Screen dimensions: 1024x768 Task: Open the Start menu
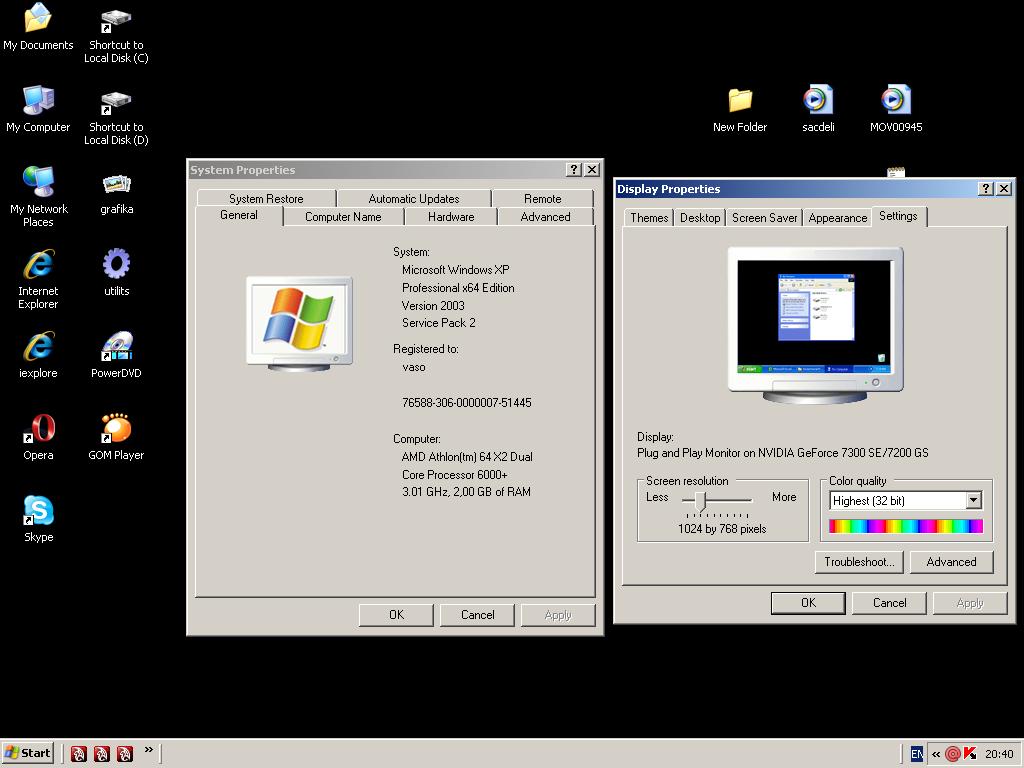click(27, 754)
